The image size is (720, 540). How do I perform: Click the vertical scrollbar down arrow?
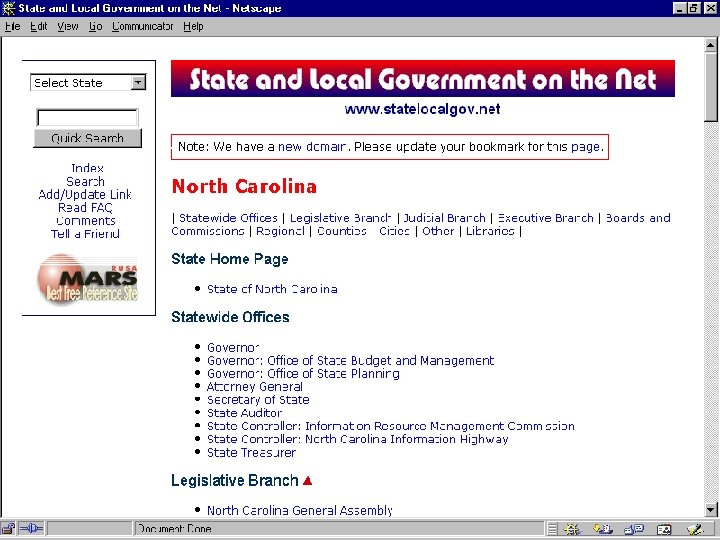click(711, 509)
